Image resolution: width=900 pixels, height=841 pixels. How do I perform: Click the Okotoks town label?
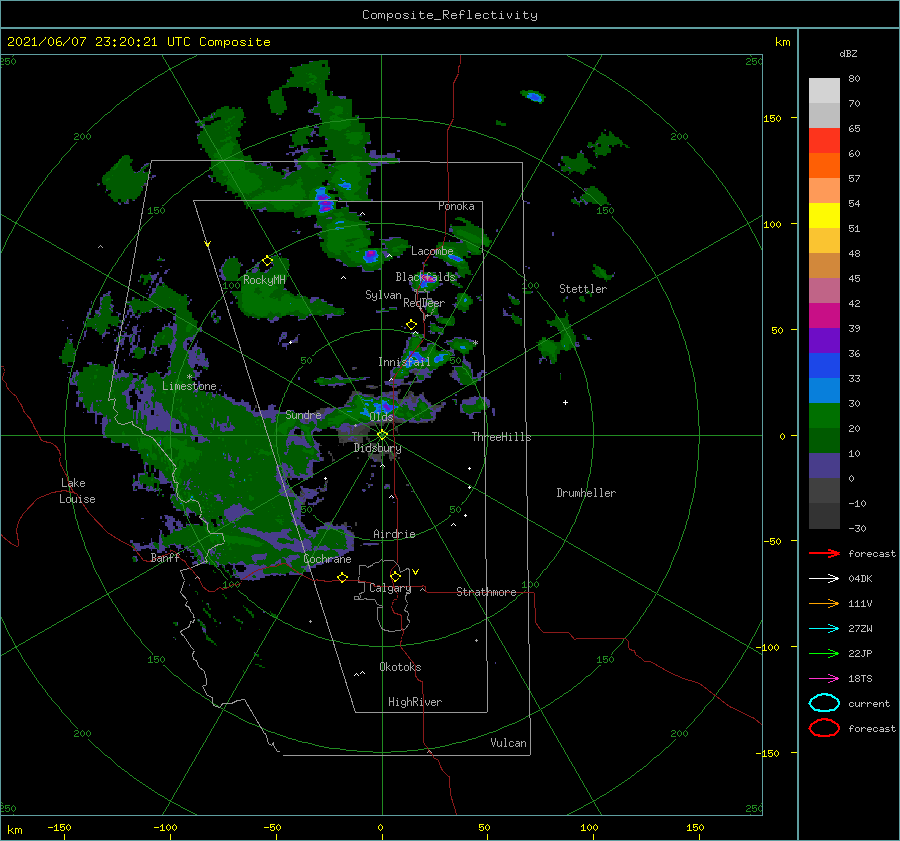[400, 667]
